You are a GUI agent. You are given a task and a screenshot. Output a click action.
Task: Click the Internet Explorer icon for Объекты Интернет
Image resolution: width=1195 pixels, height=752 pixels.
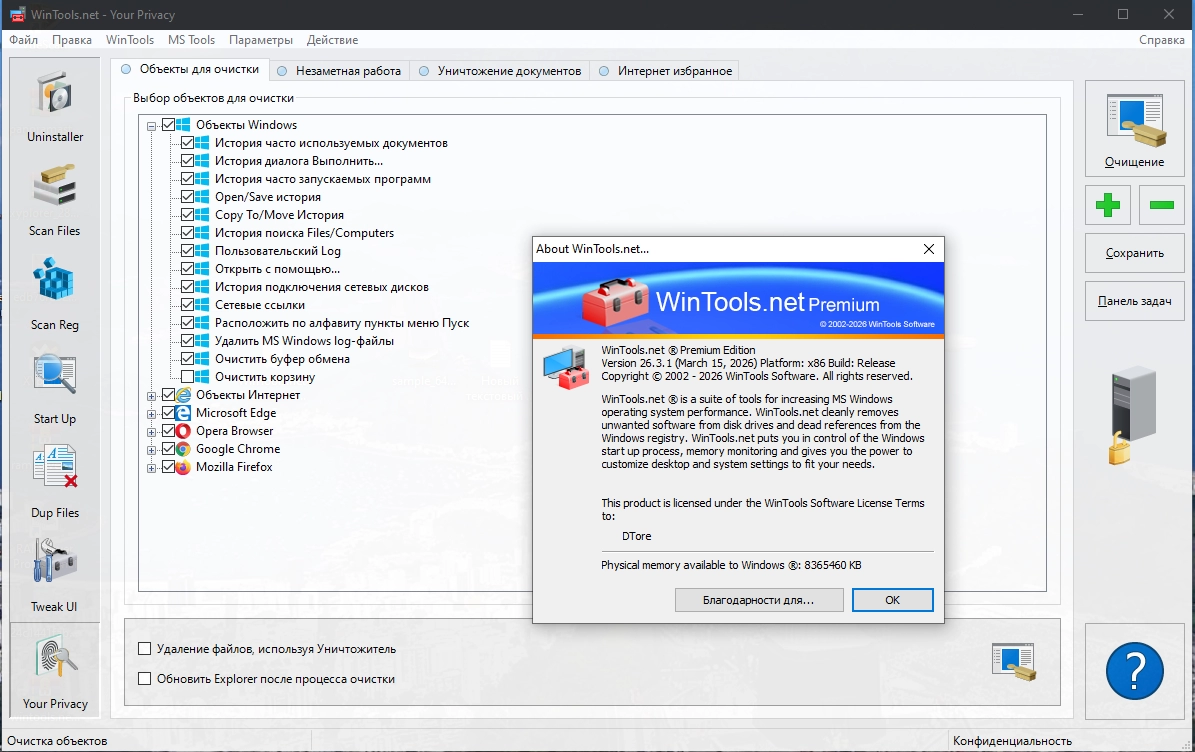(x=183, y=395)
